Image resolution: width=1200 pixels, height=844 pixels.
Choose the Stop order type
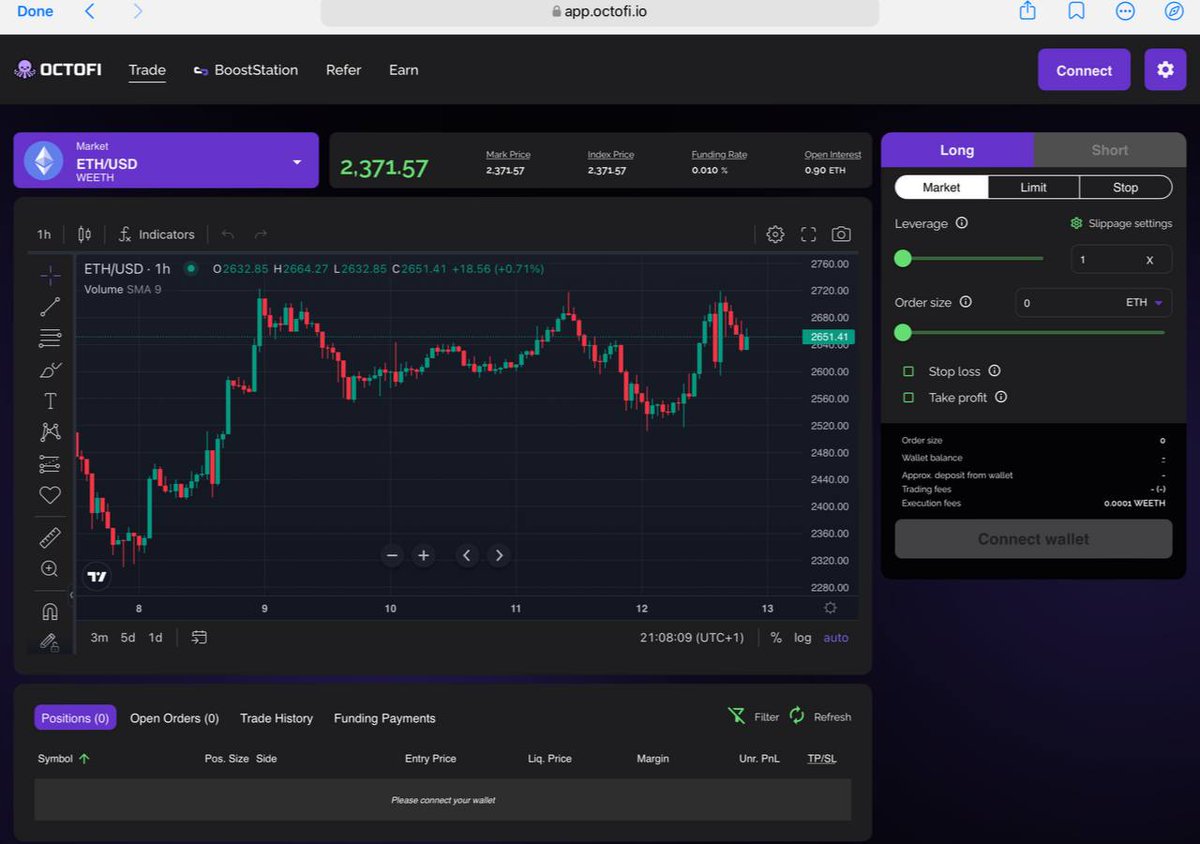click(1125, 187)
